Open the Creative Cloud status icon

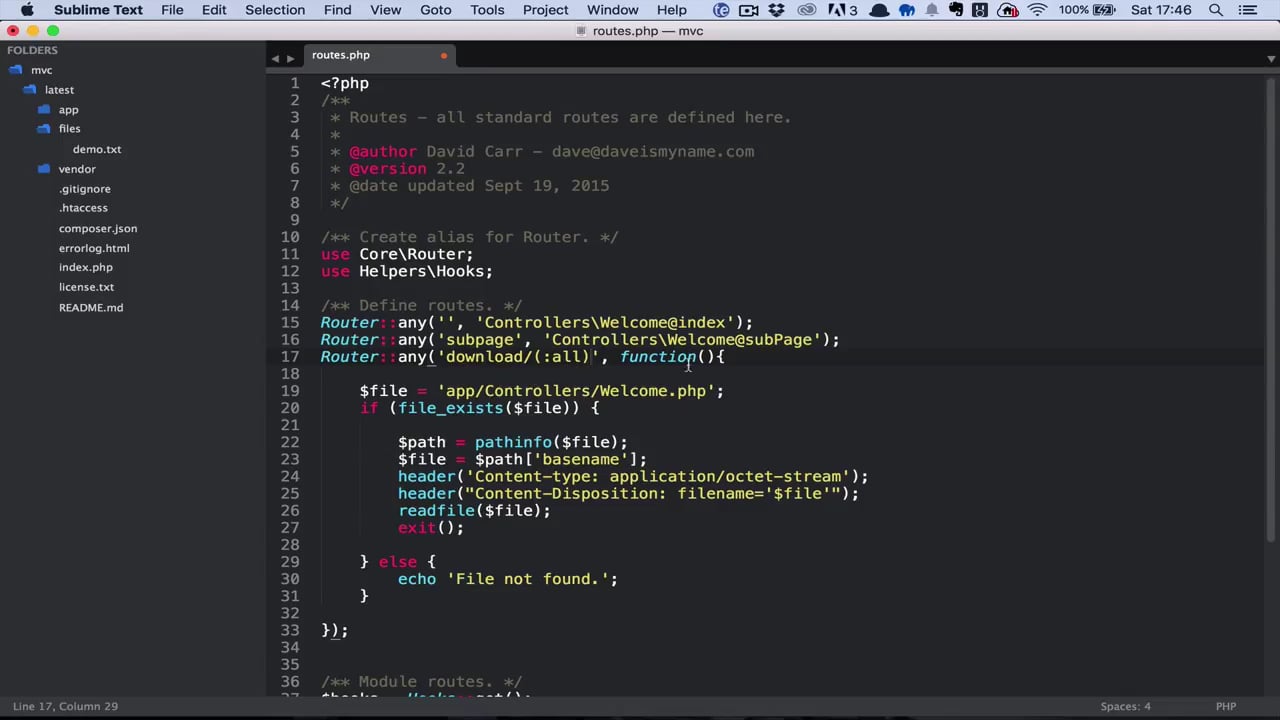click(x=807, y=10)
